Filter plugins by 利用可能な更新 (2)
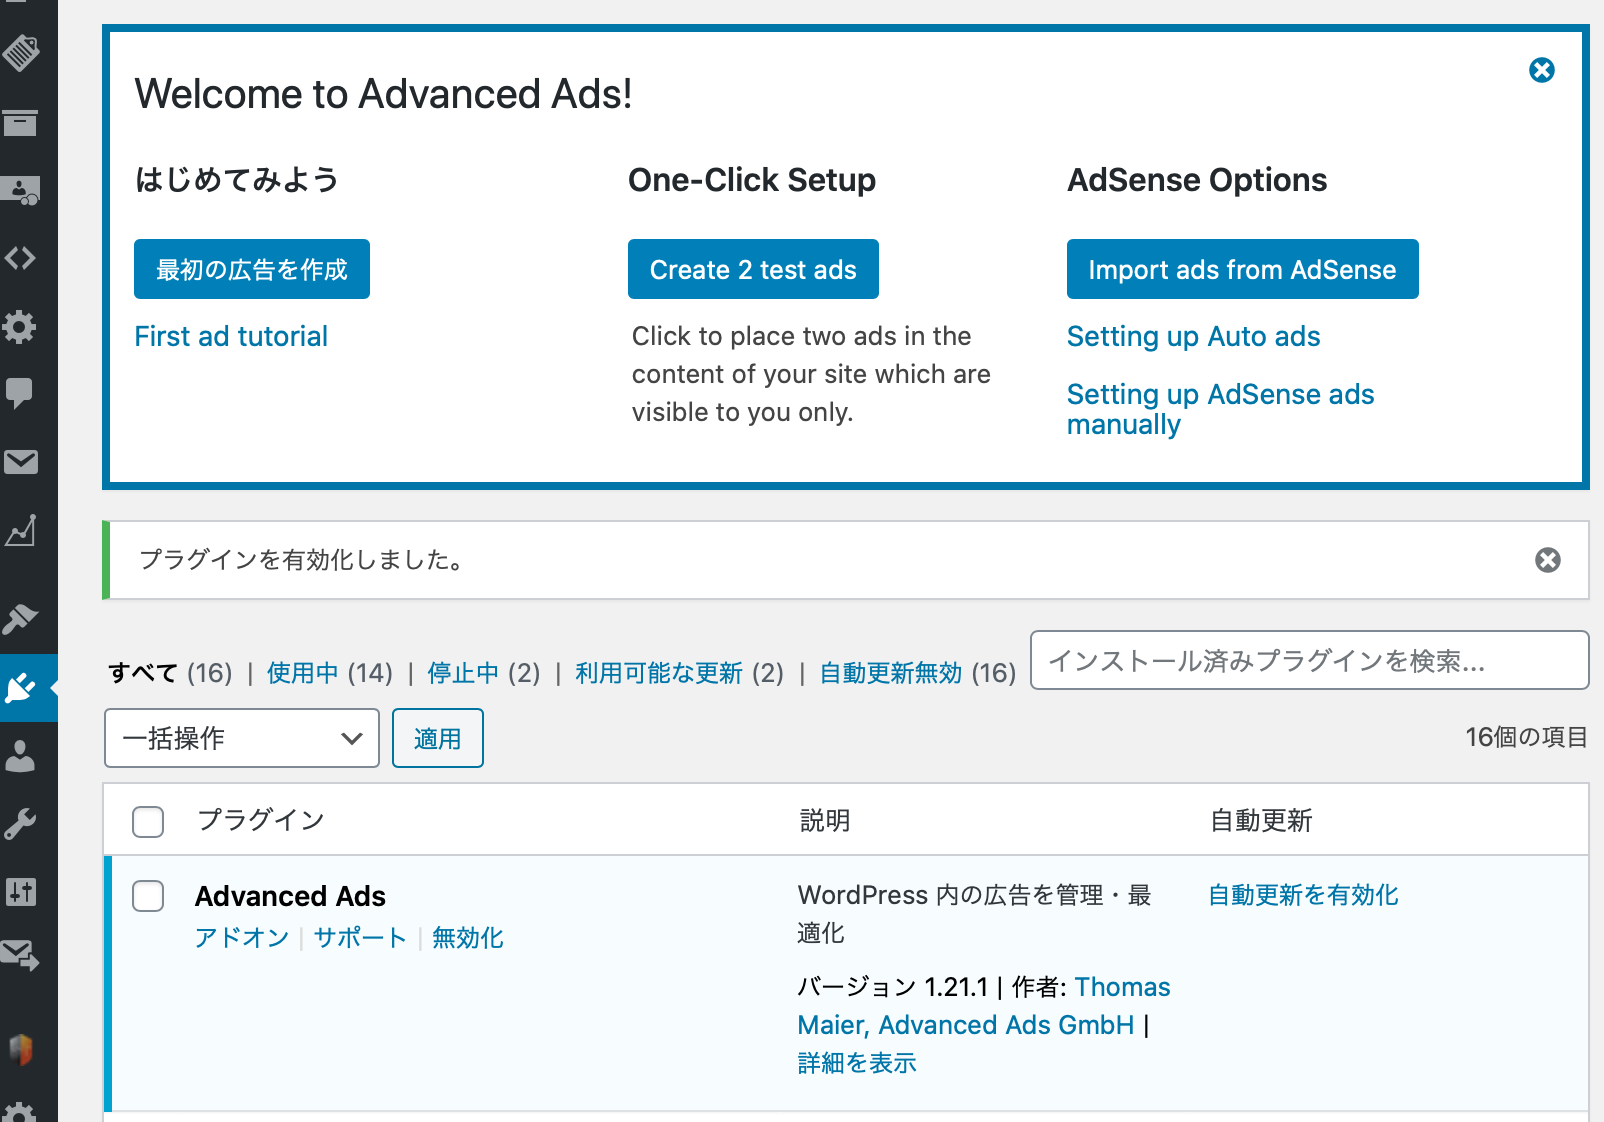1604x1122 pixels. (680, 673)
